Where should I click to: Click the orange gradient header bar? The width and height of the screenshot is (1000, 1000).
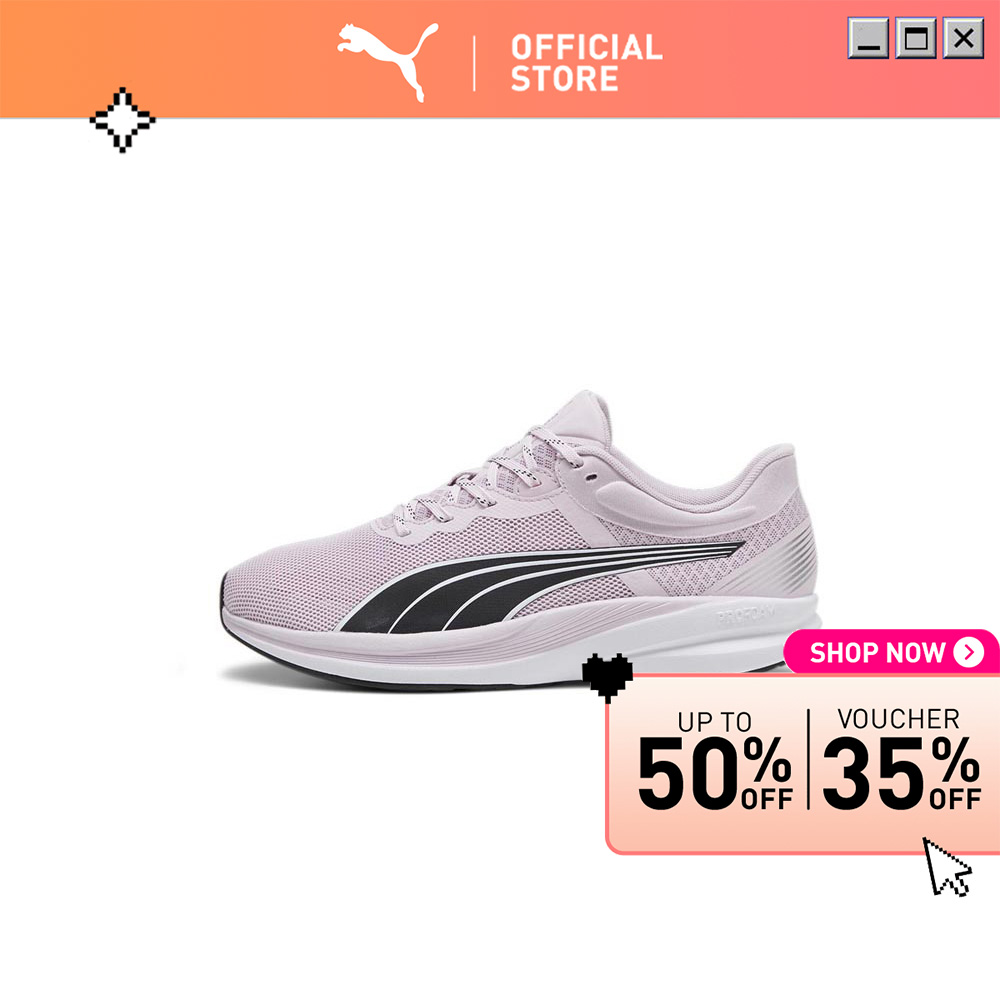click(x=500, y=59)
